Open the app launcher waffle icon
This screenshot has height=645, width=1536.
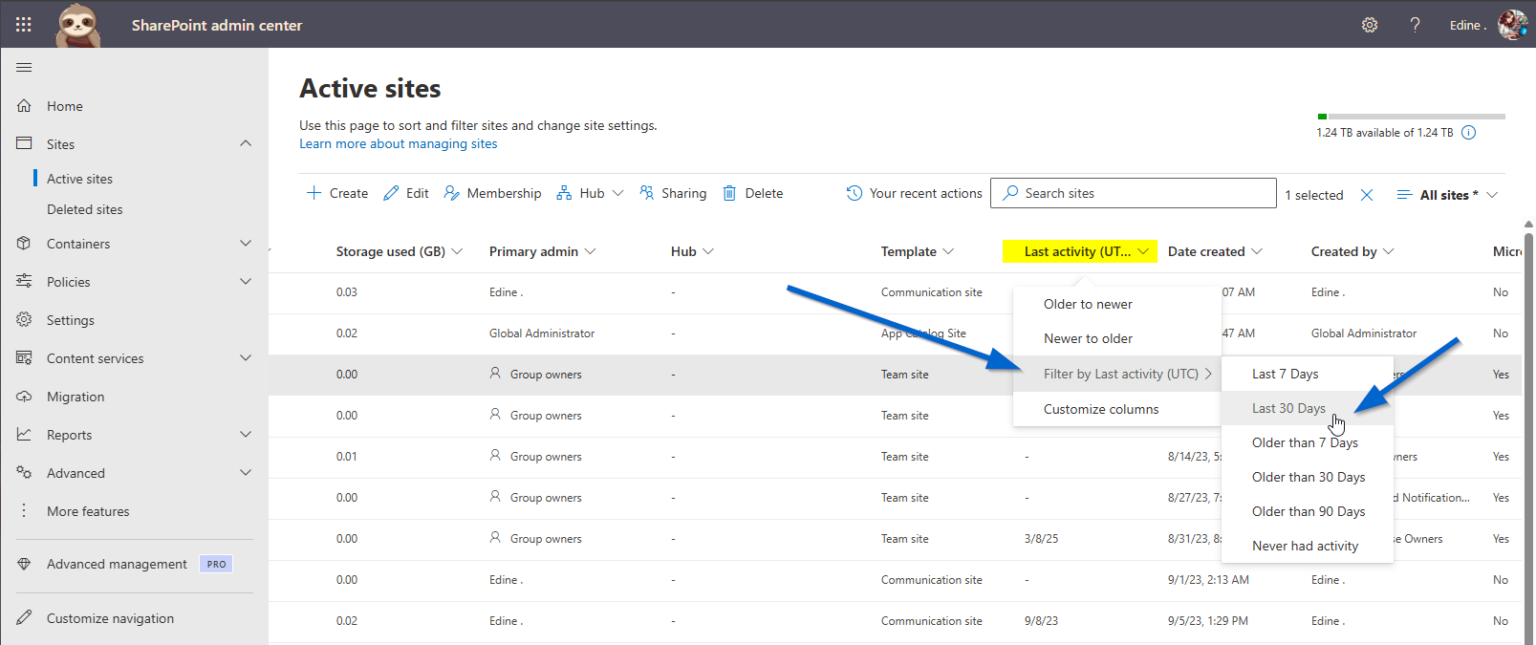pos(23,24)
